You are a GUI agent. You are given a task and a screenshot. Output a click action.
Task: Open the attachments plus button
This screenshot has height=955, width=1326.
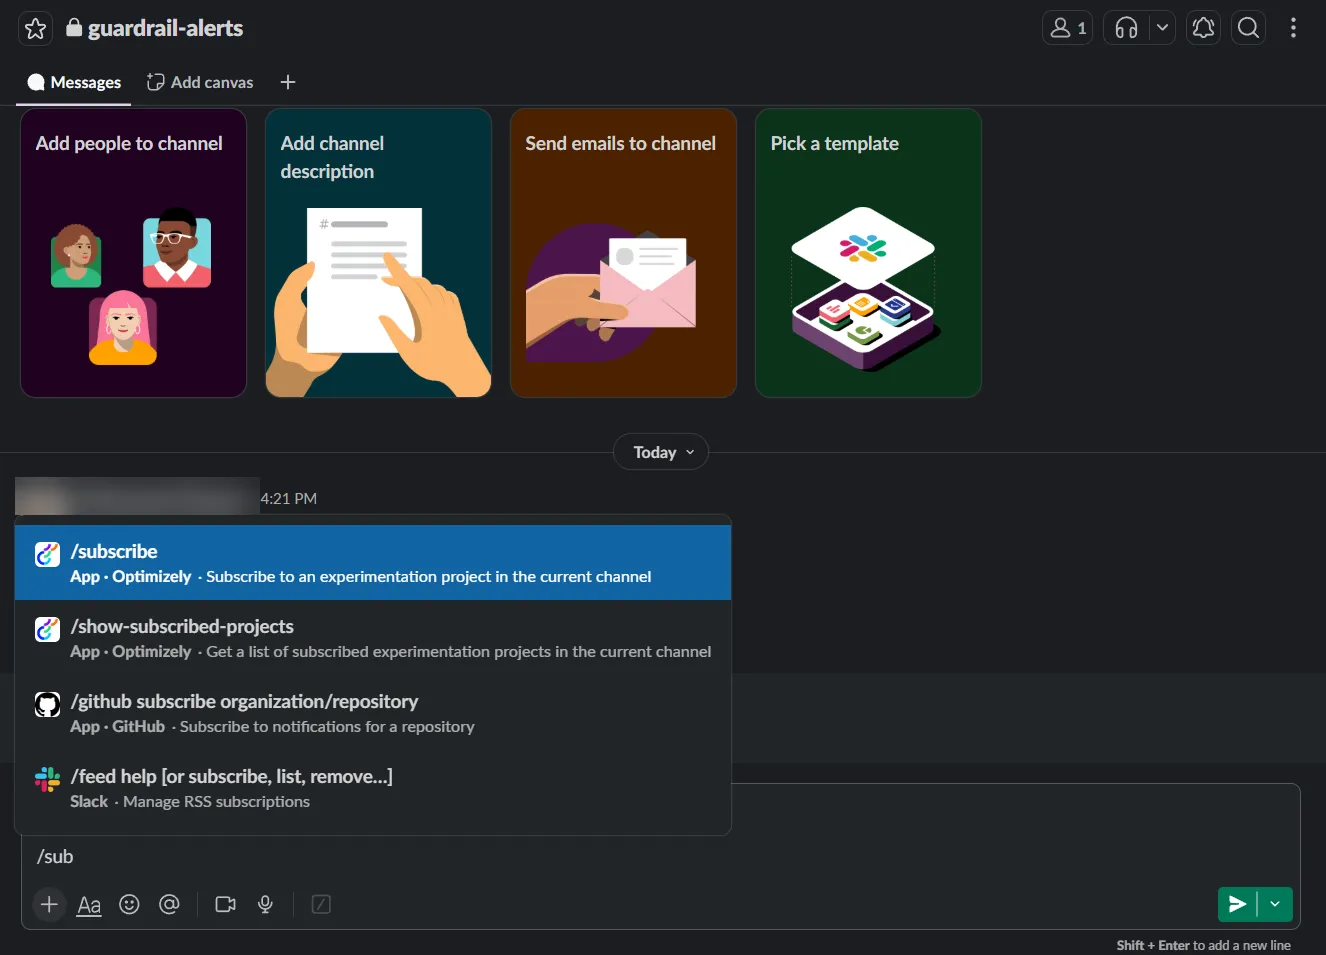(49, 905)
